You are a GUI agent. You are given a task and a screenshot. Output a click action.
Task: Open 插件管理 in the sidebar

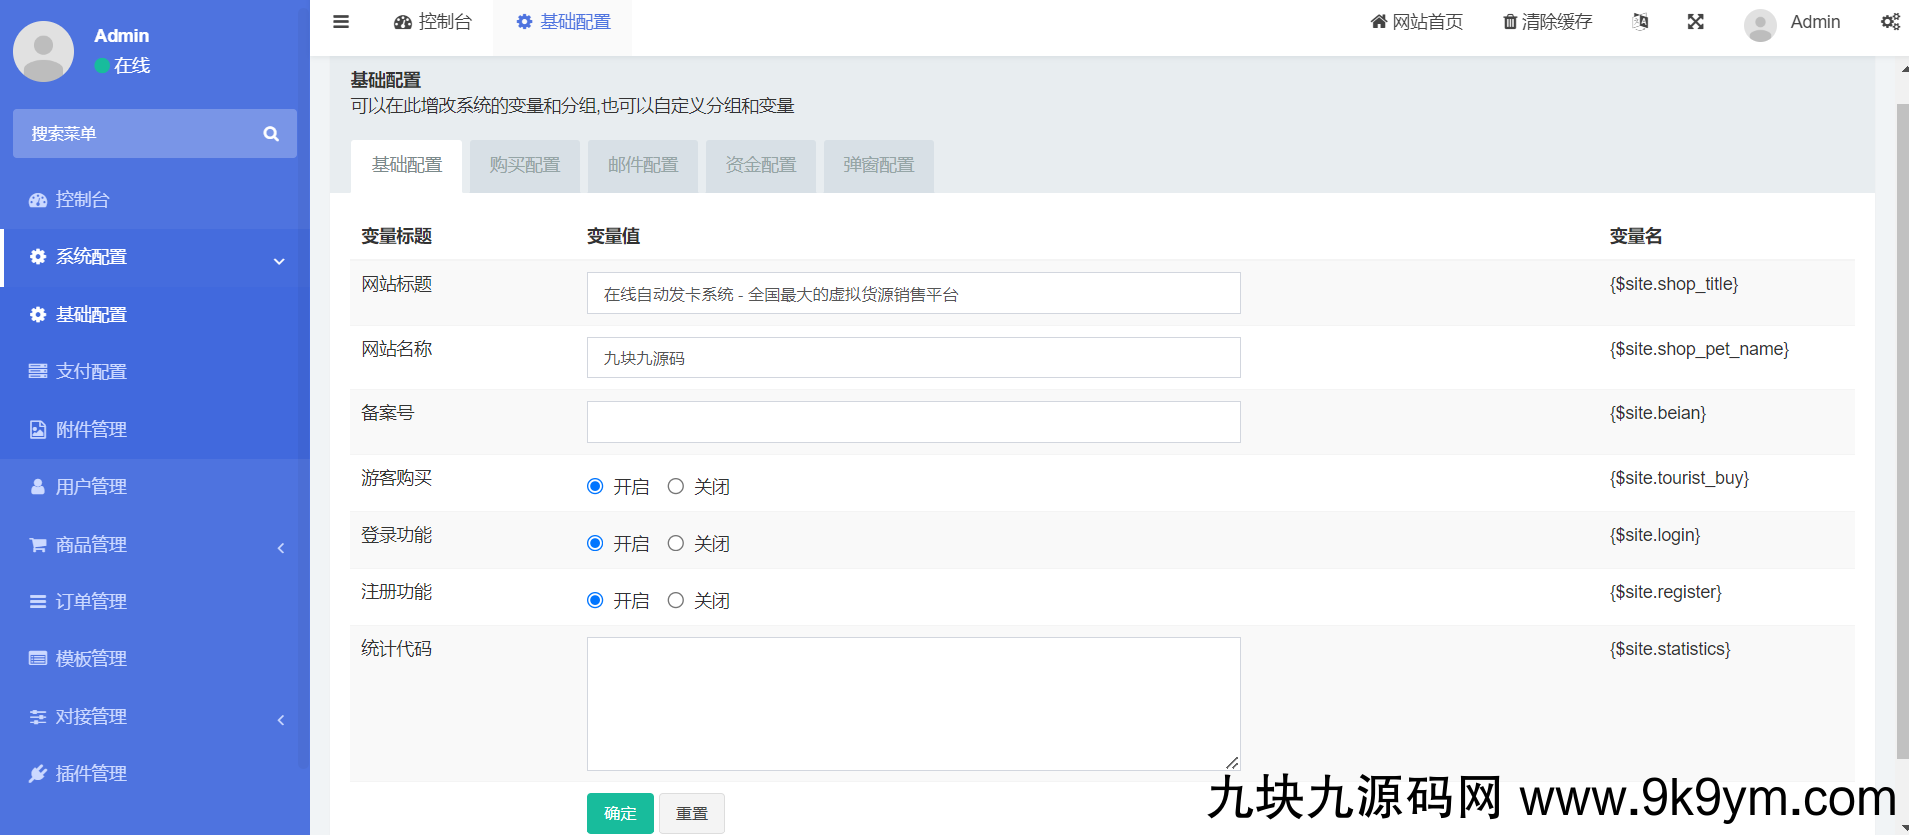(x=90, y=774)
